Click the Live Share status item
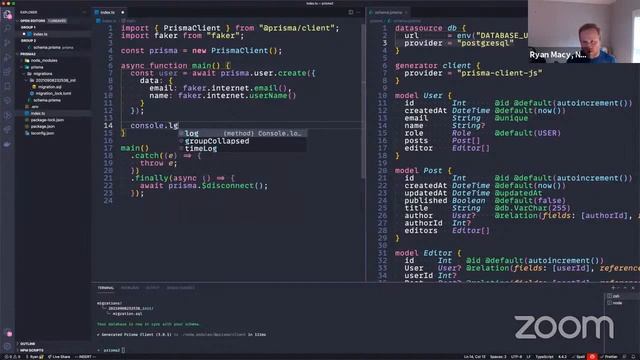The height and width of the screenshot is (360, 640). coord(59,357)
